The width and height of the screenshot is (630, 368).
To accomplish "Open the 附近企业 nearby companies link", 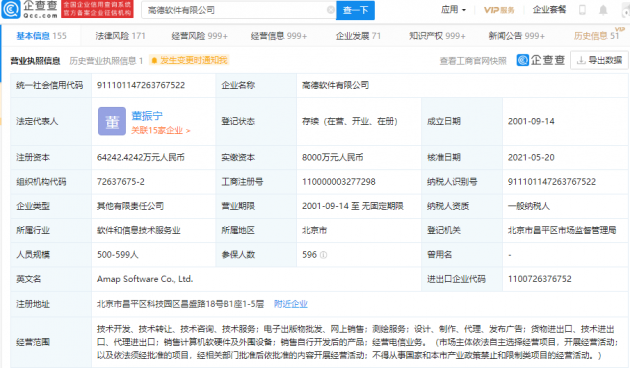I will click(291, 304).
